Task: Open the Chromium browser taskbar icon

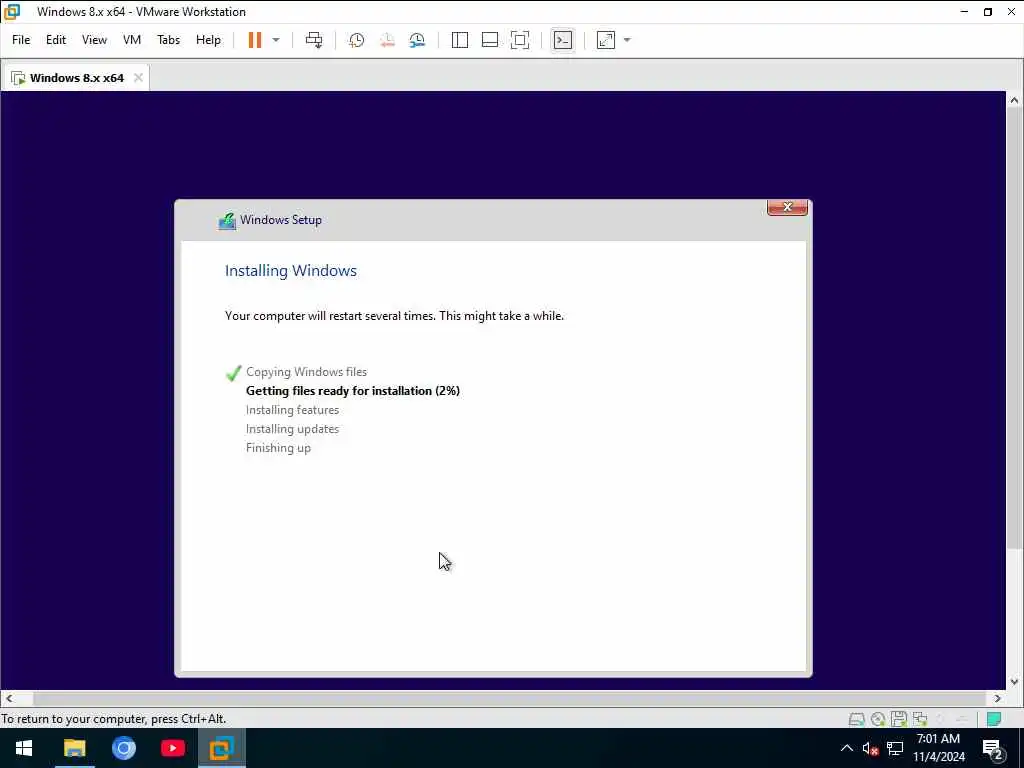Action: click(123, 748)
